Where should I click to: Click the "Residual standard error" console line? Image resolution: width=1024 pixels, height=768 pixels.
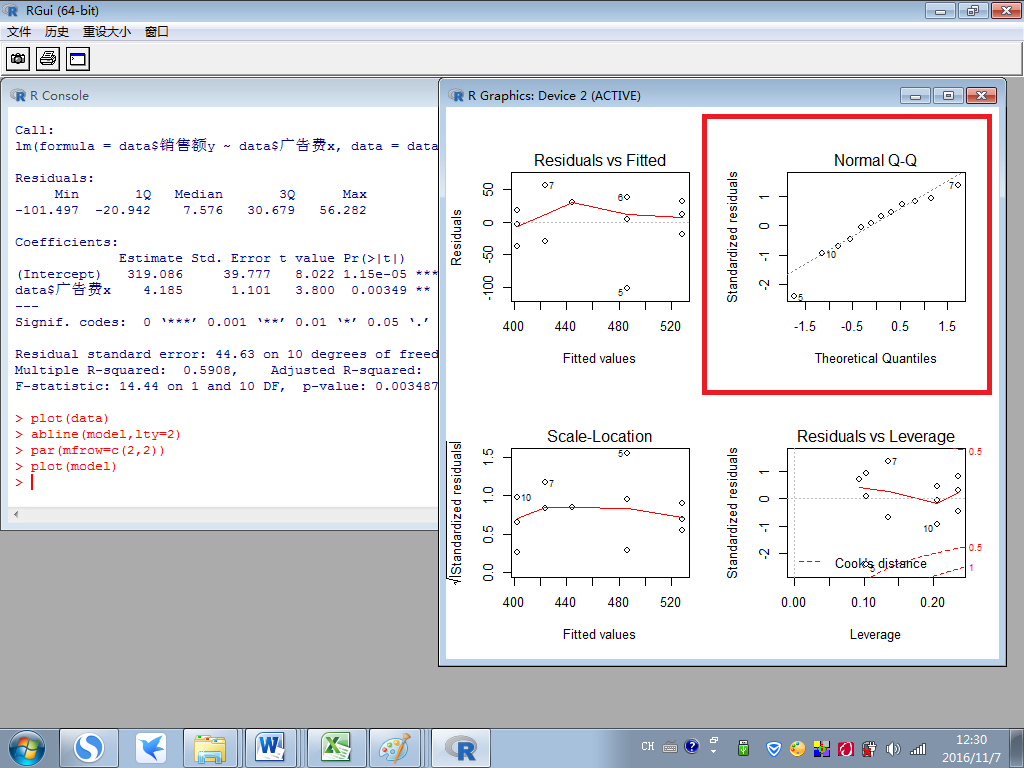[x=226, y=354]
